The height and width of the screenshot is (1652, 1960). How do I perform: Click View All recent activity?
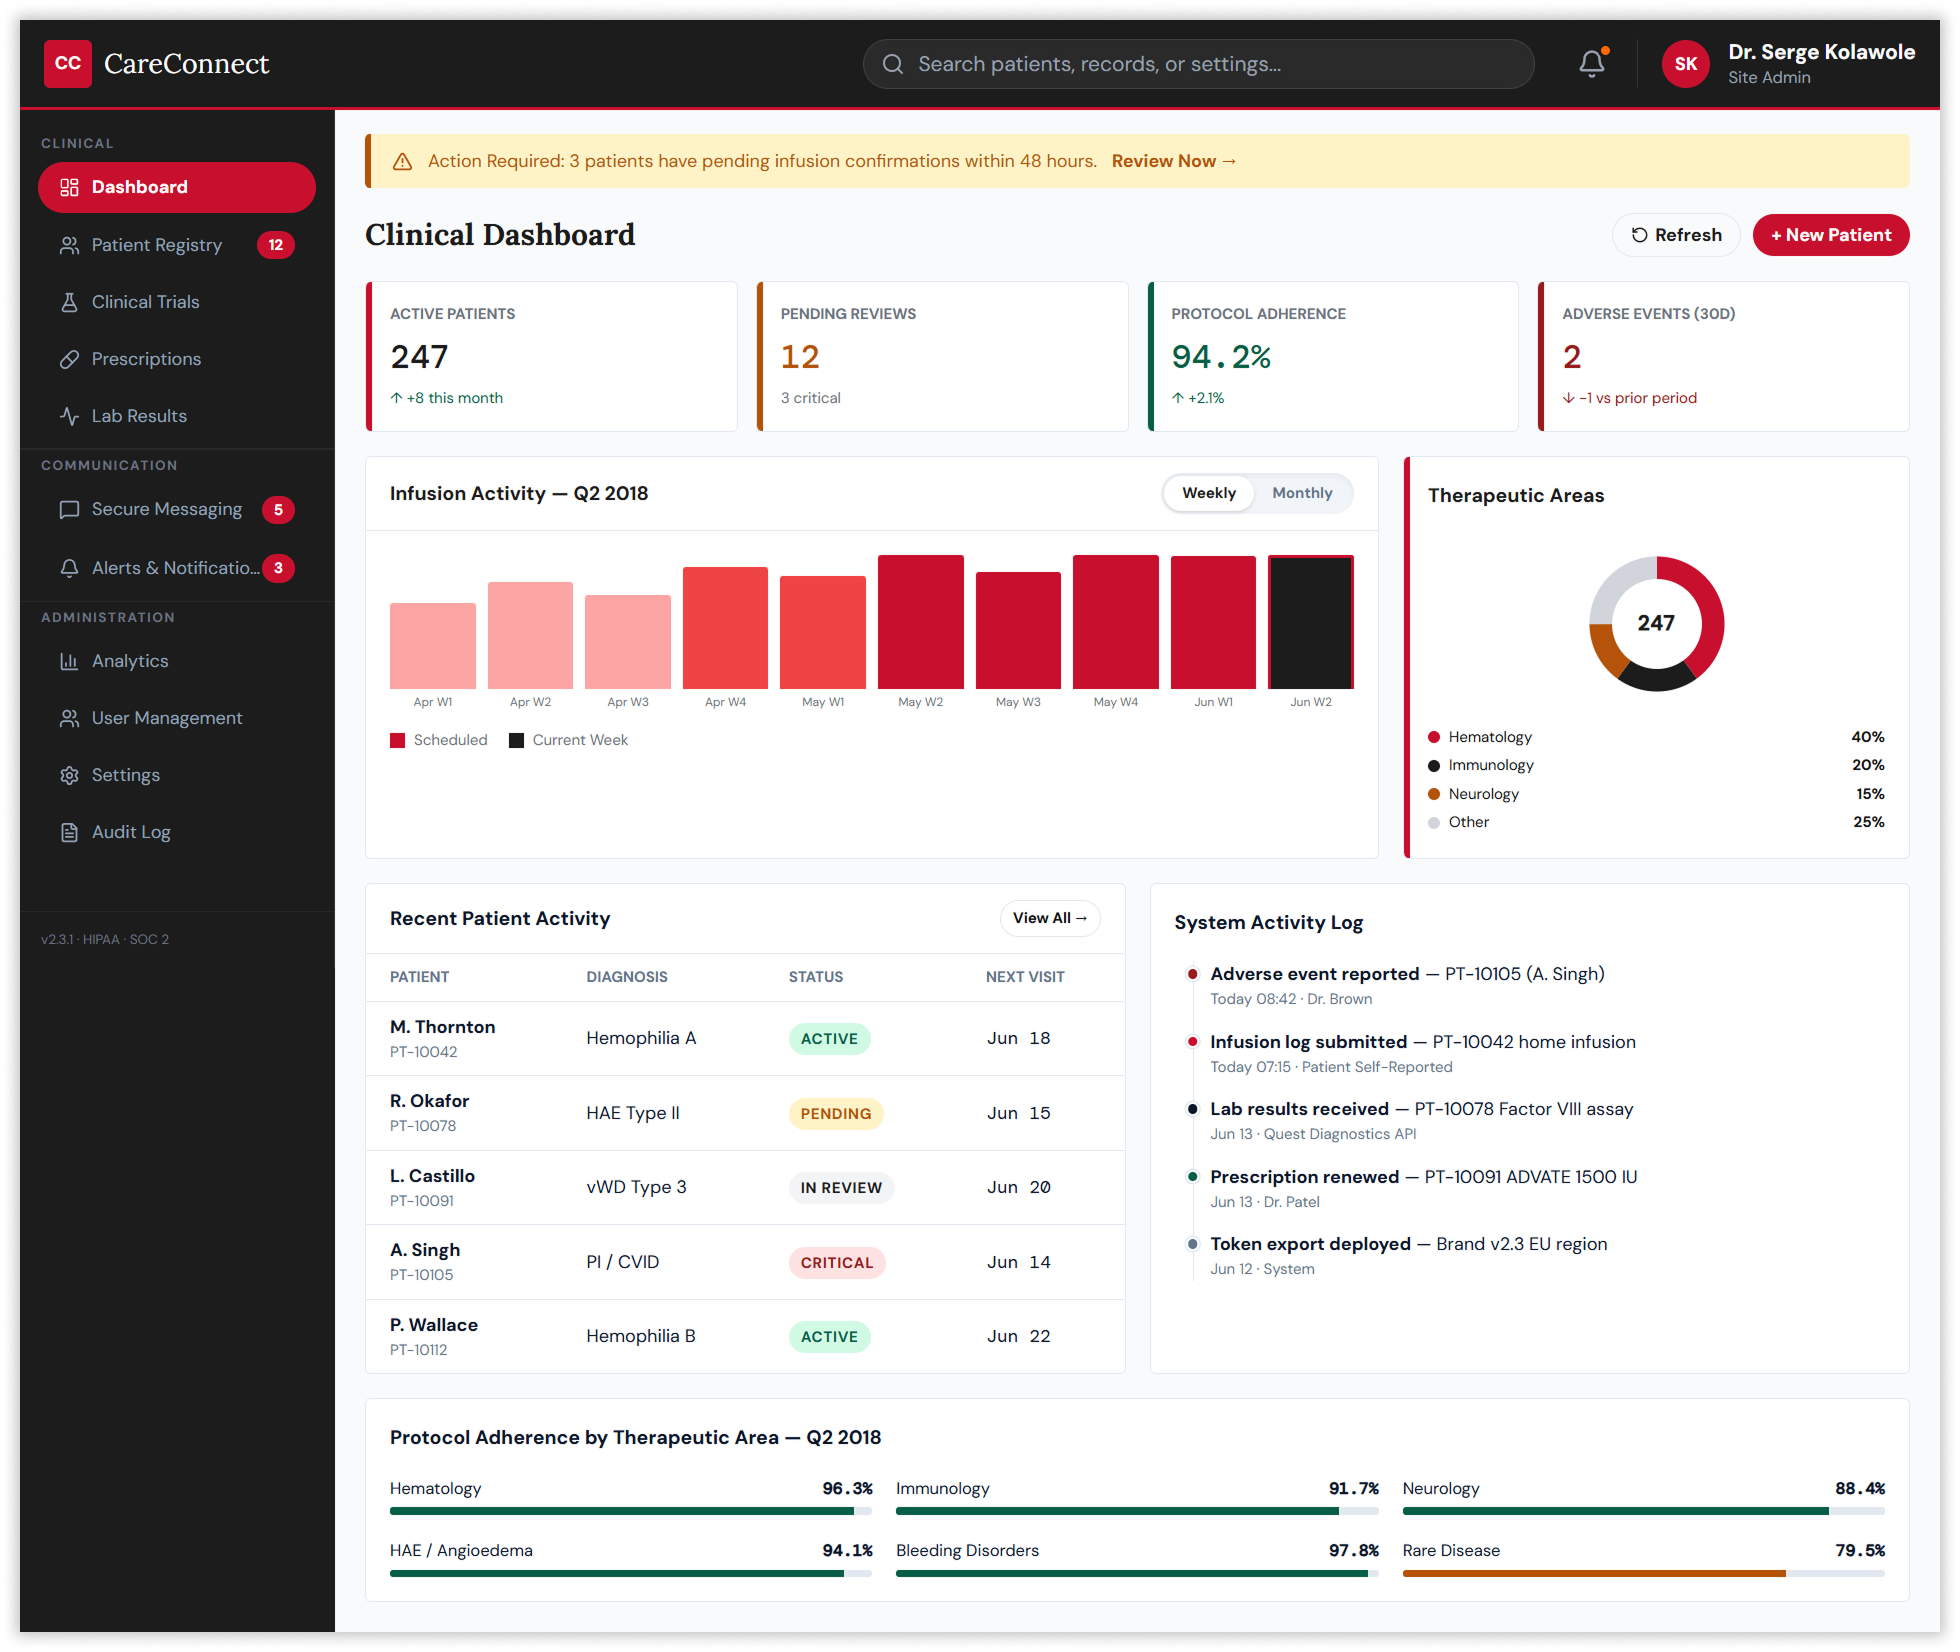tap(1049, 918)
